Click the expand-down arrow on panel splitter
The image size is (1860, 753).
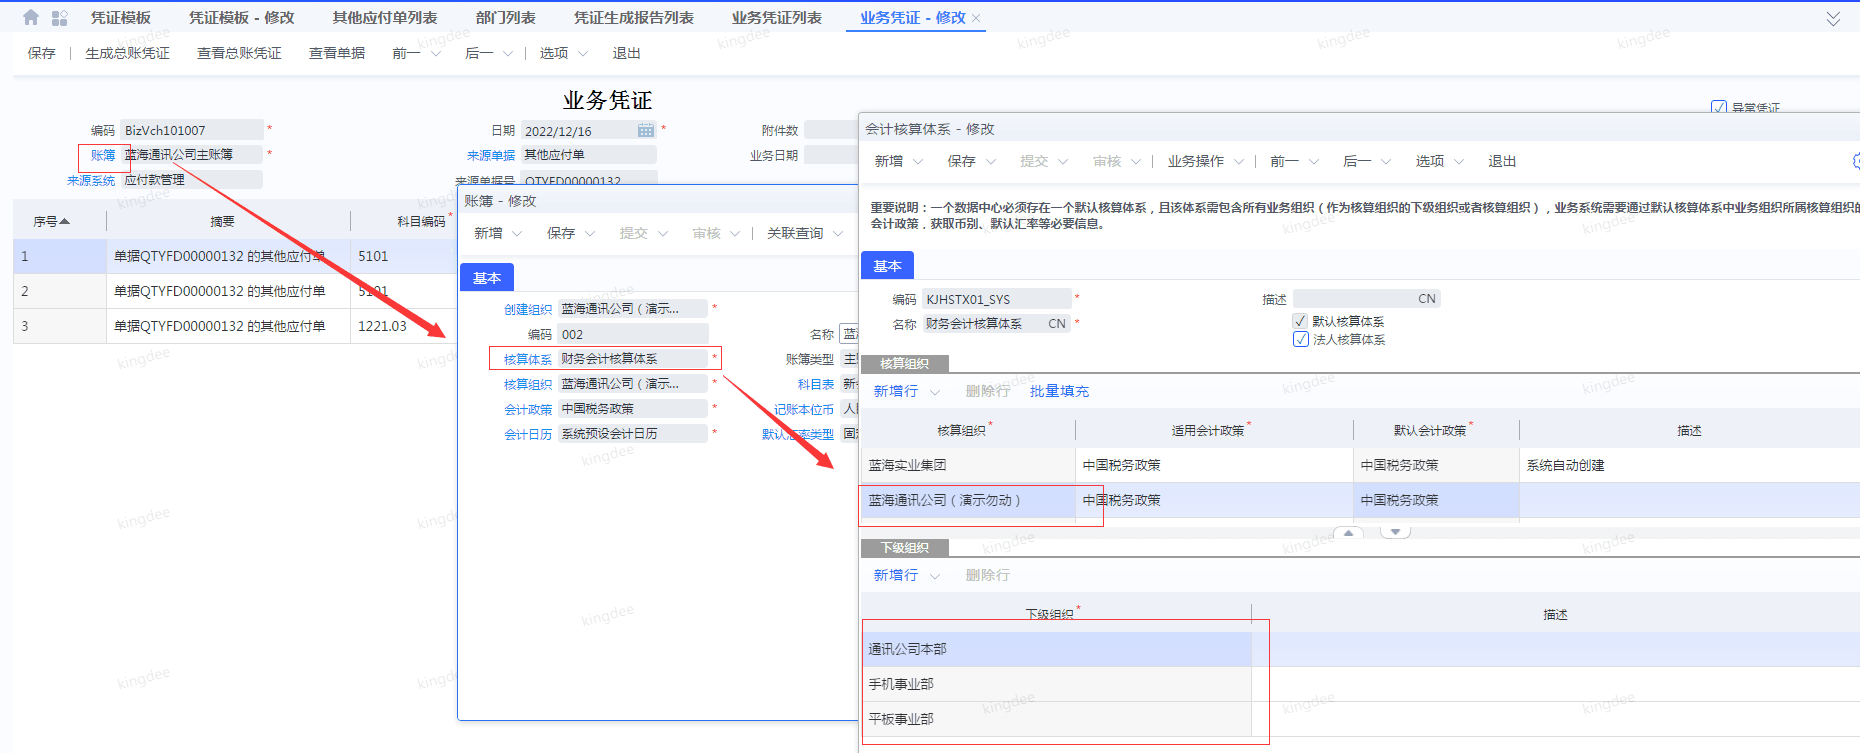[1395, 533]
